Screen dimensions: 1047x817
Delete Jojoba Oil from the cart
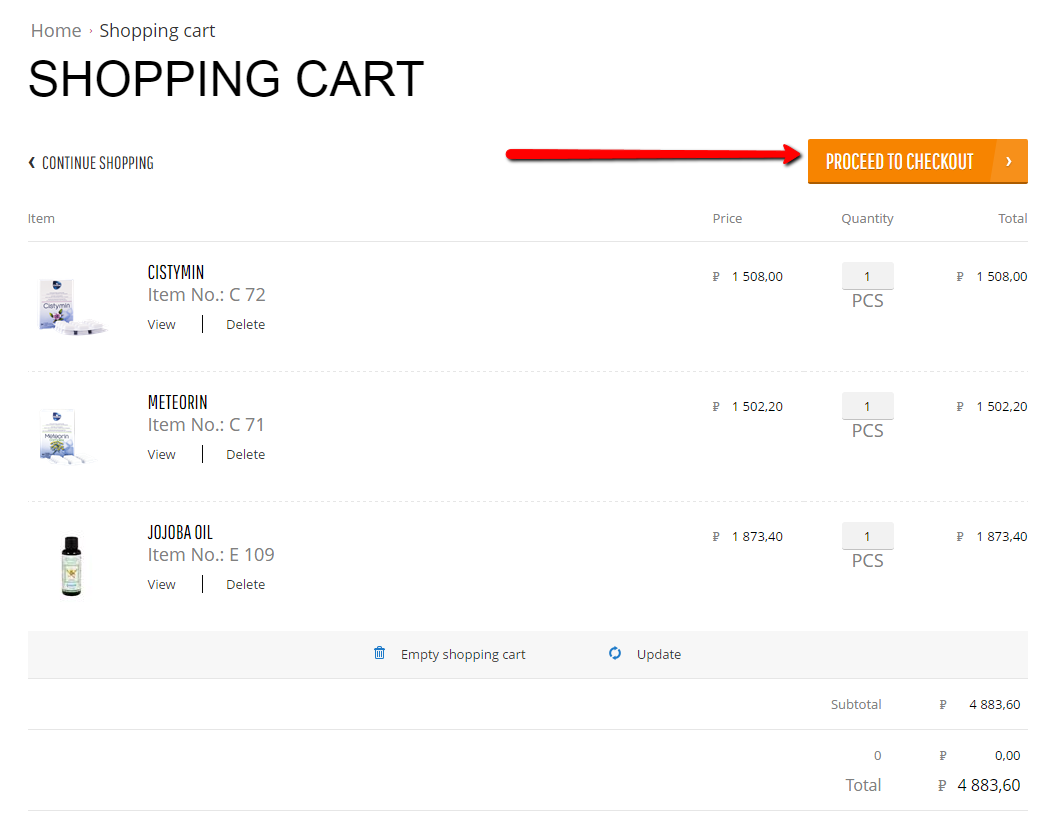point(246,585)
